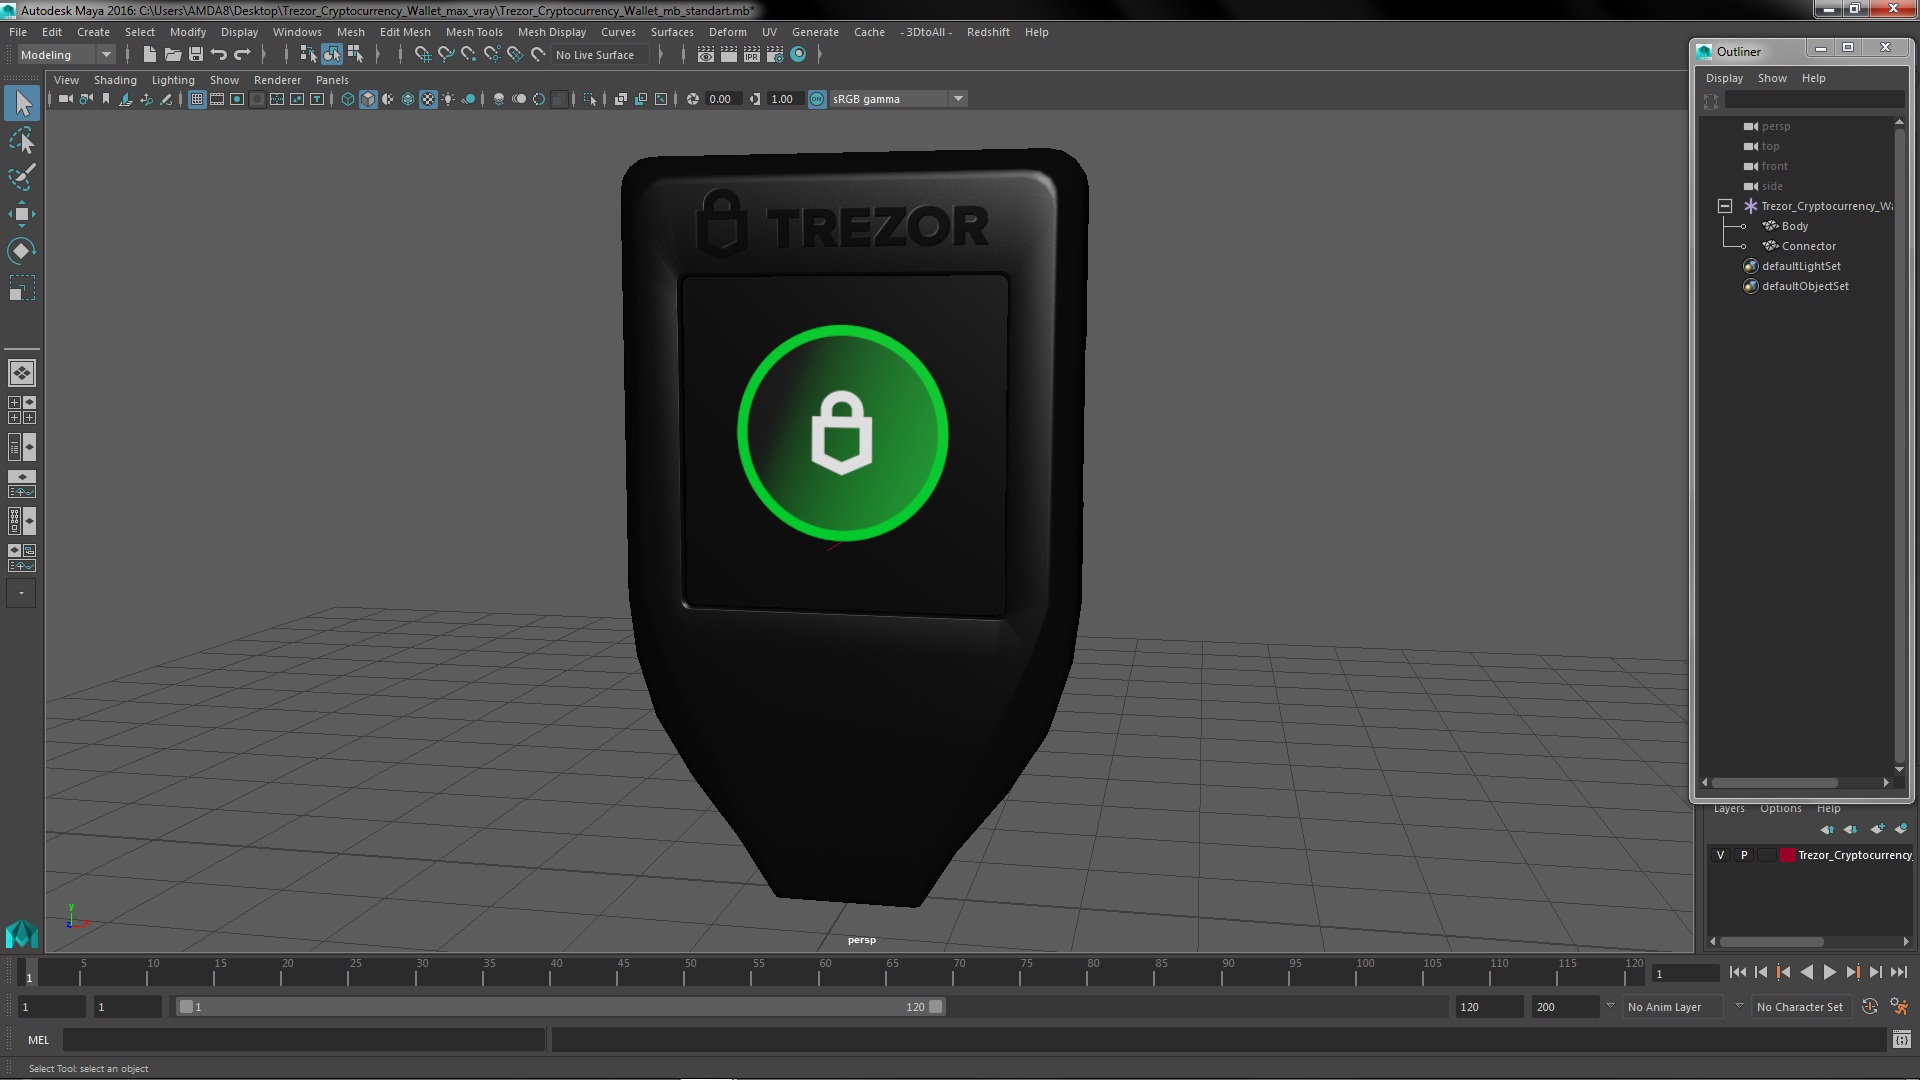Click the gamma value field 1.00
The image size is (1920, 1080).
click(x=783, y=99)
